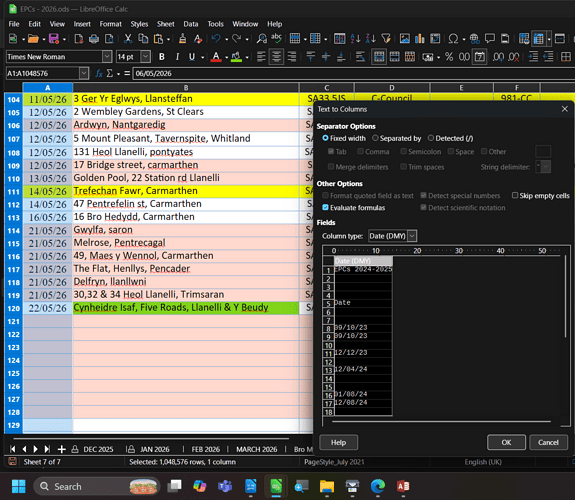The height and width of the screenshot is (500, 575).
Task: Switch to the FEB 2026 sheet tab
Action: [x=206, y=449]
